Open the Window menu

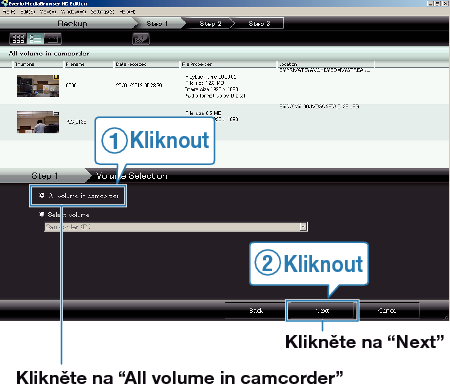point(73,12)
